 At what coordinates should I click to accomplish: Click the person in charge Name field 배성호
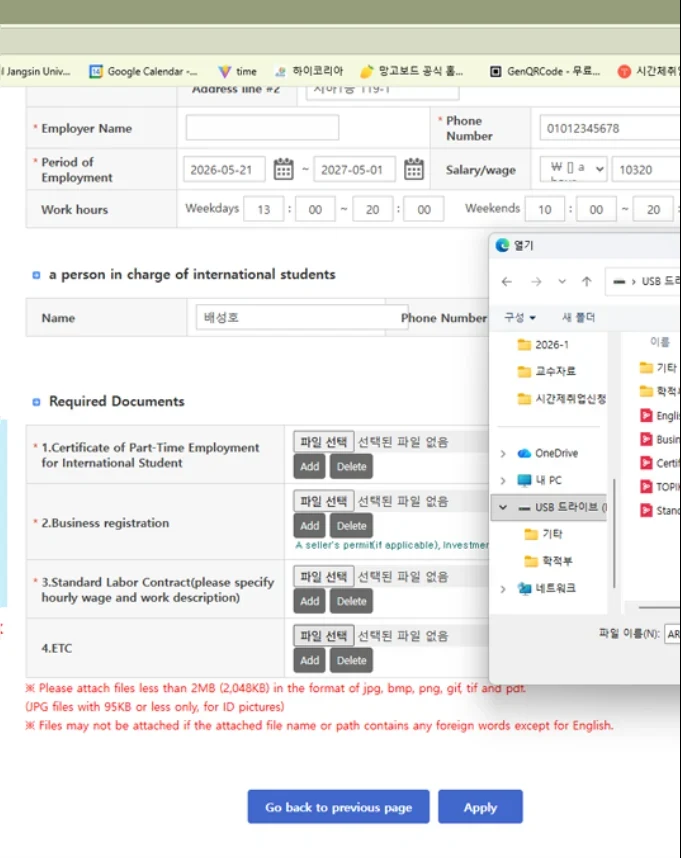pyautogui.click(x=302, y=317)
